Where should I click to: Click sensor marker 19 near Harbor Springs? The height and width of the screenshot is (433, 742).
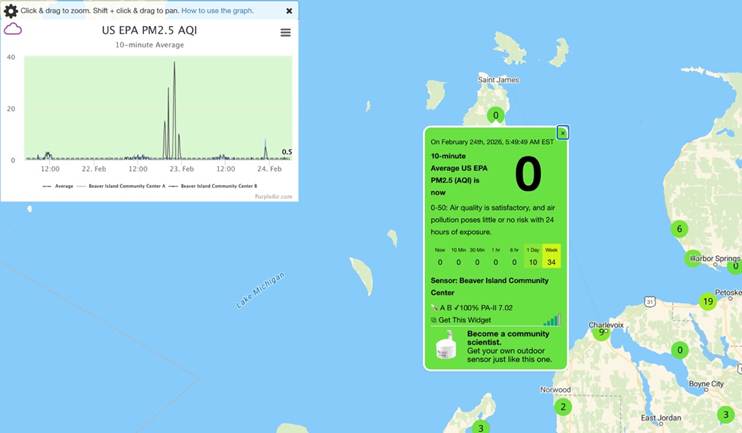point(708,301)
